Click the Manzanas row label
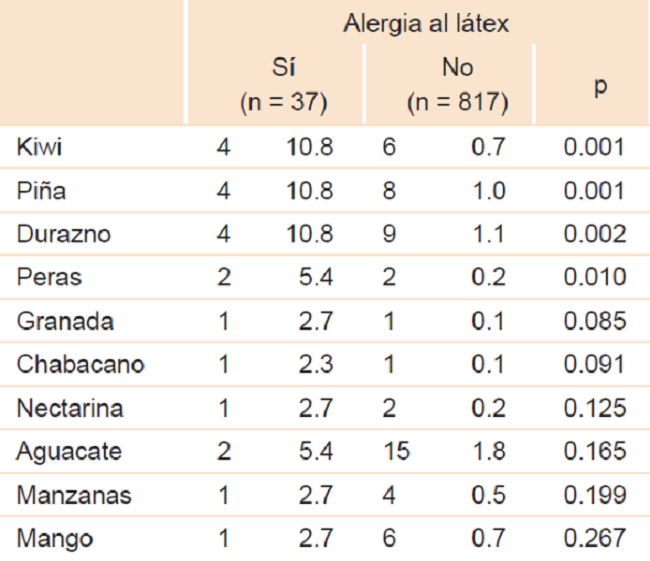 pos(74,495)
